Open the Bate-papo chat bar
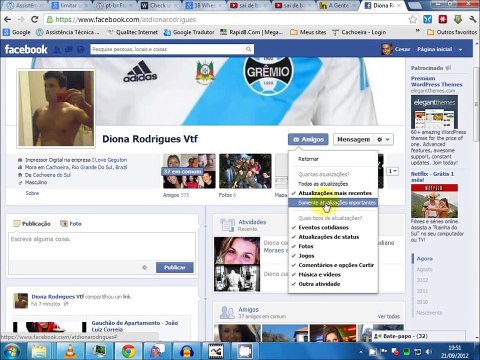Screen dimensions: 480x360 coord(418,336)
